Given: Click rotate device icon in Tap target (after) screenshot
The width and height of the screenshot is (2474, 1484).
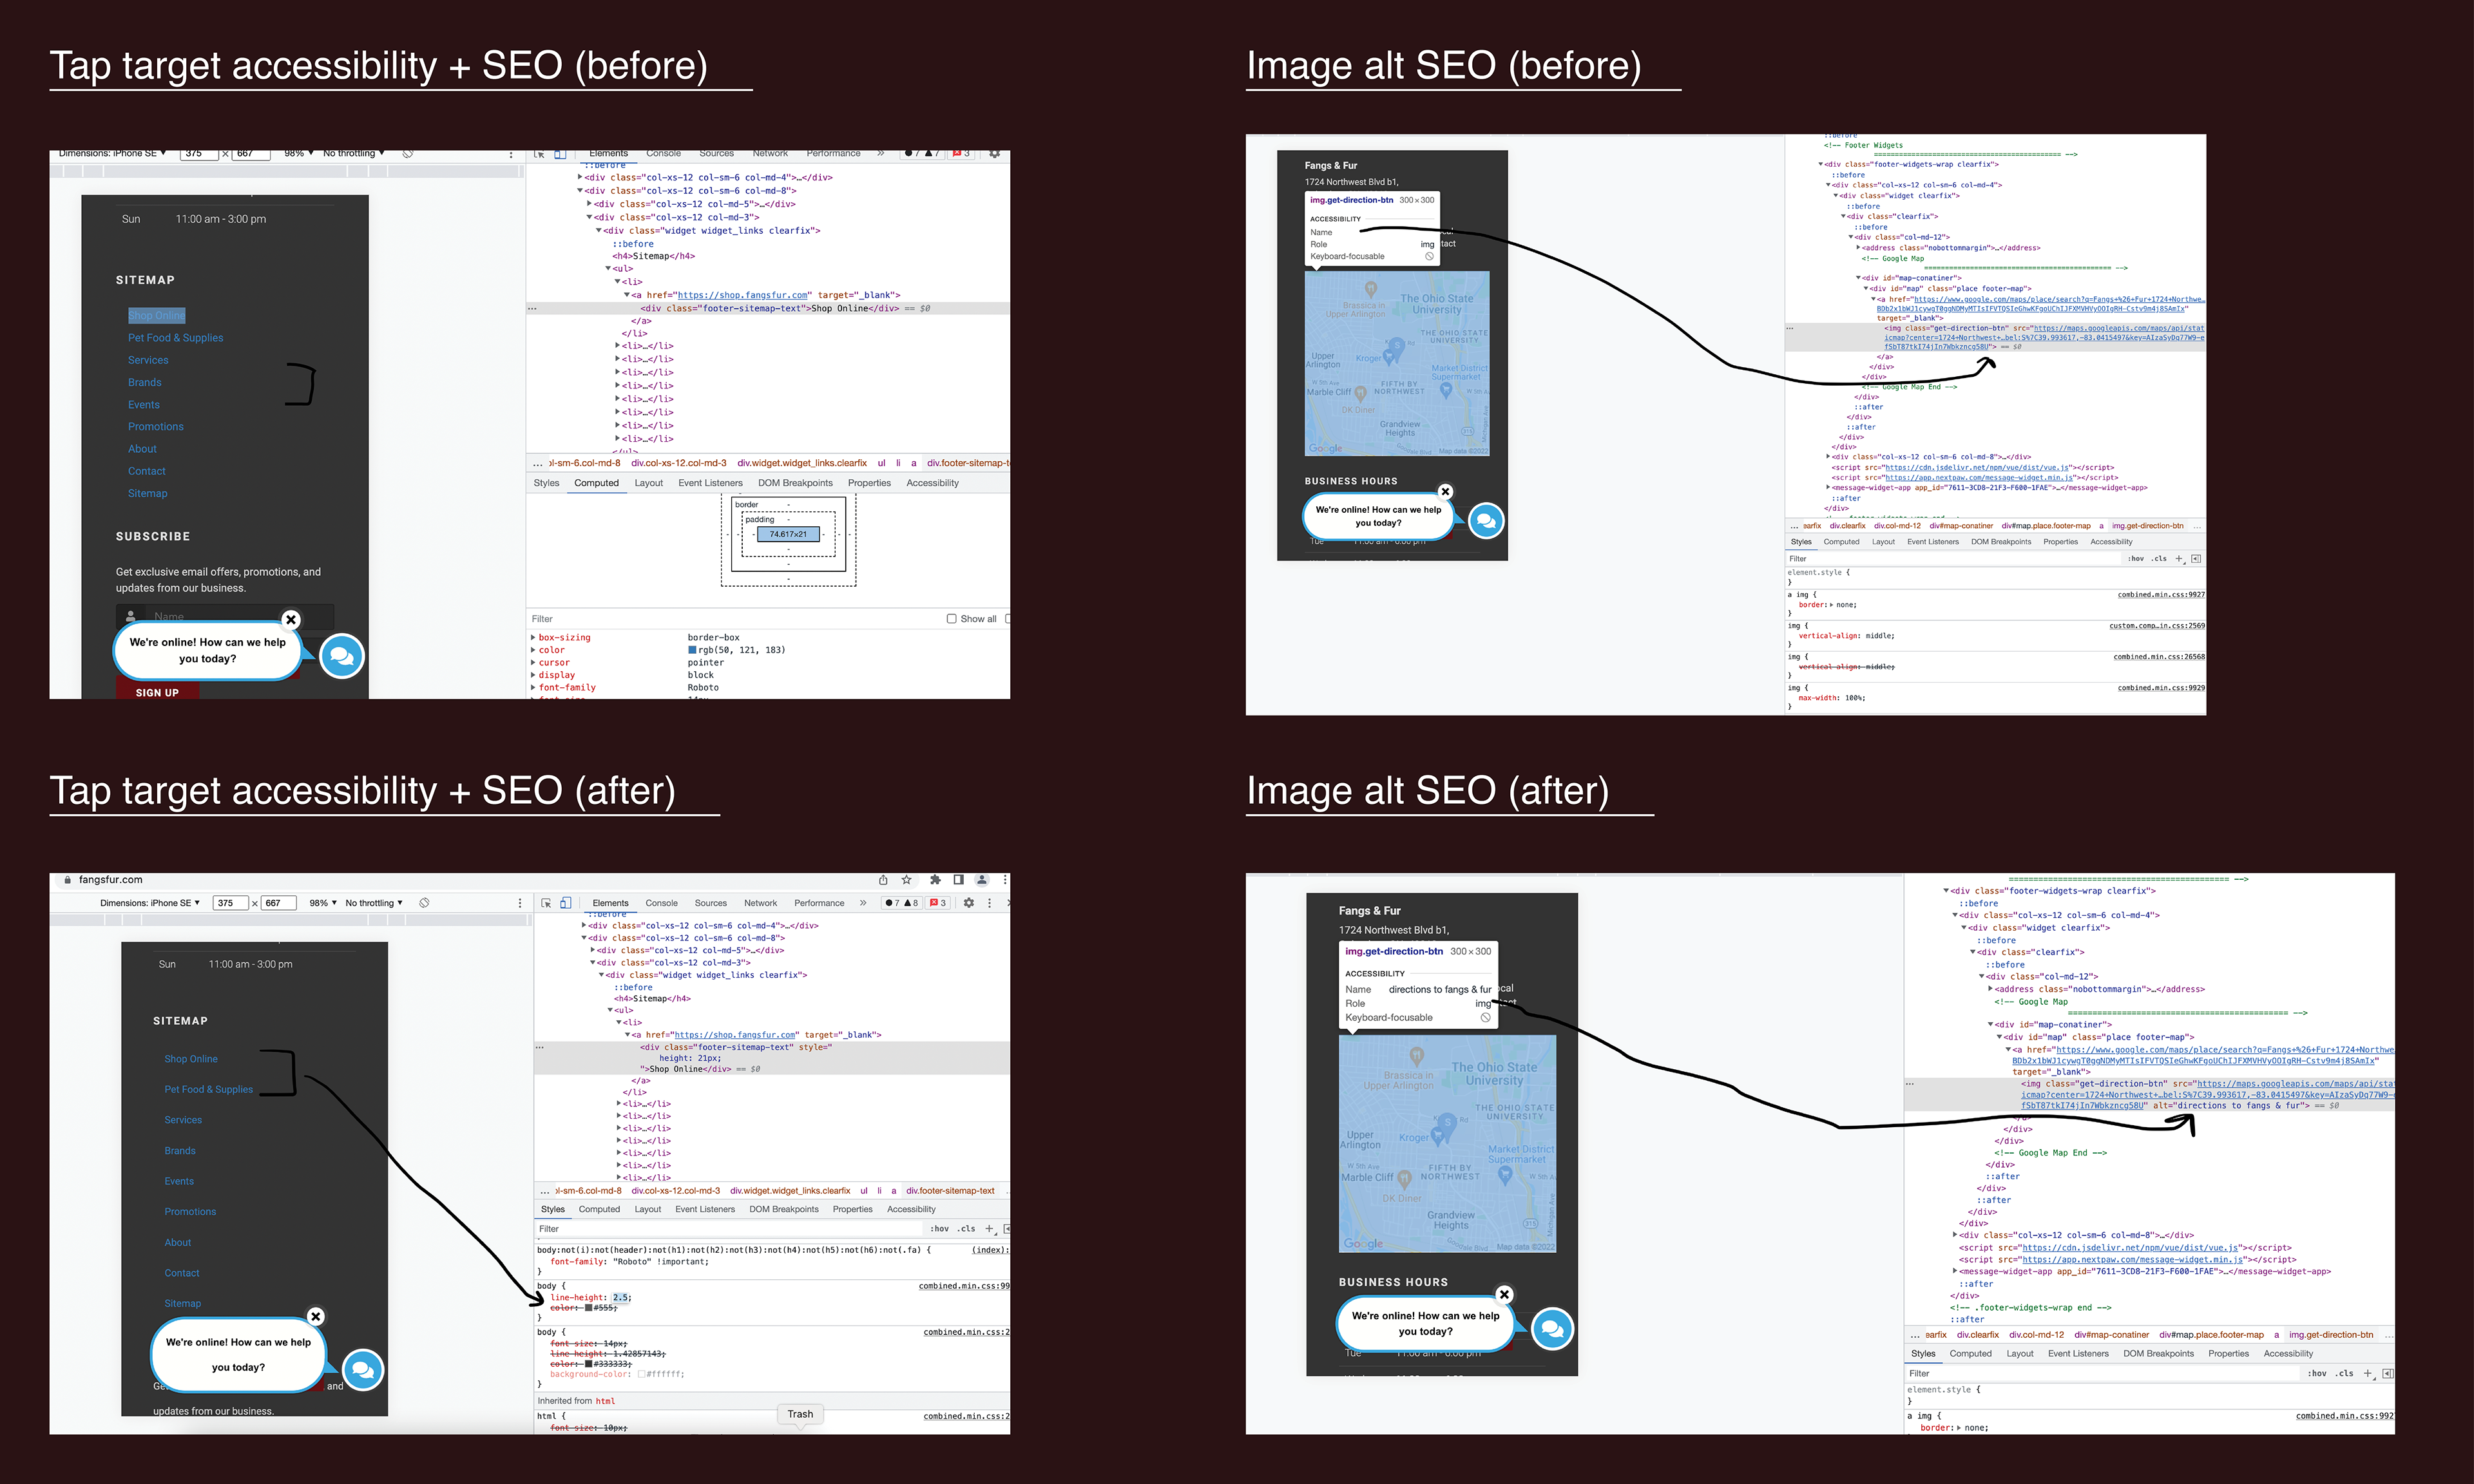Looking at the screenshot, I should pos(424,903).
